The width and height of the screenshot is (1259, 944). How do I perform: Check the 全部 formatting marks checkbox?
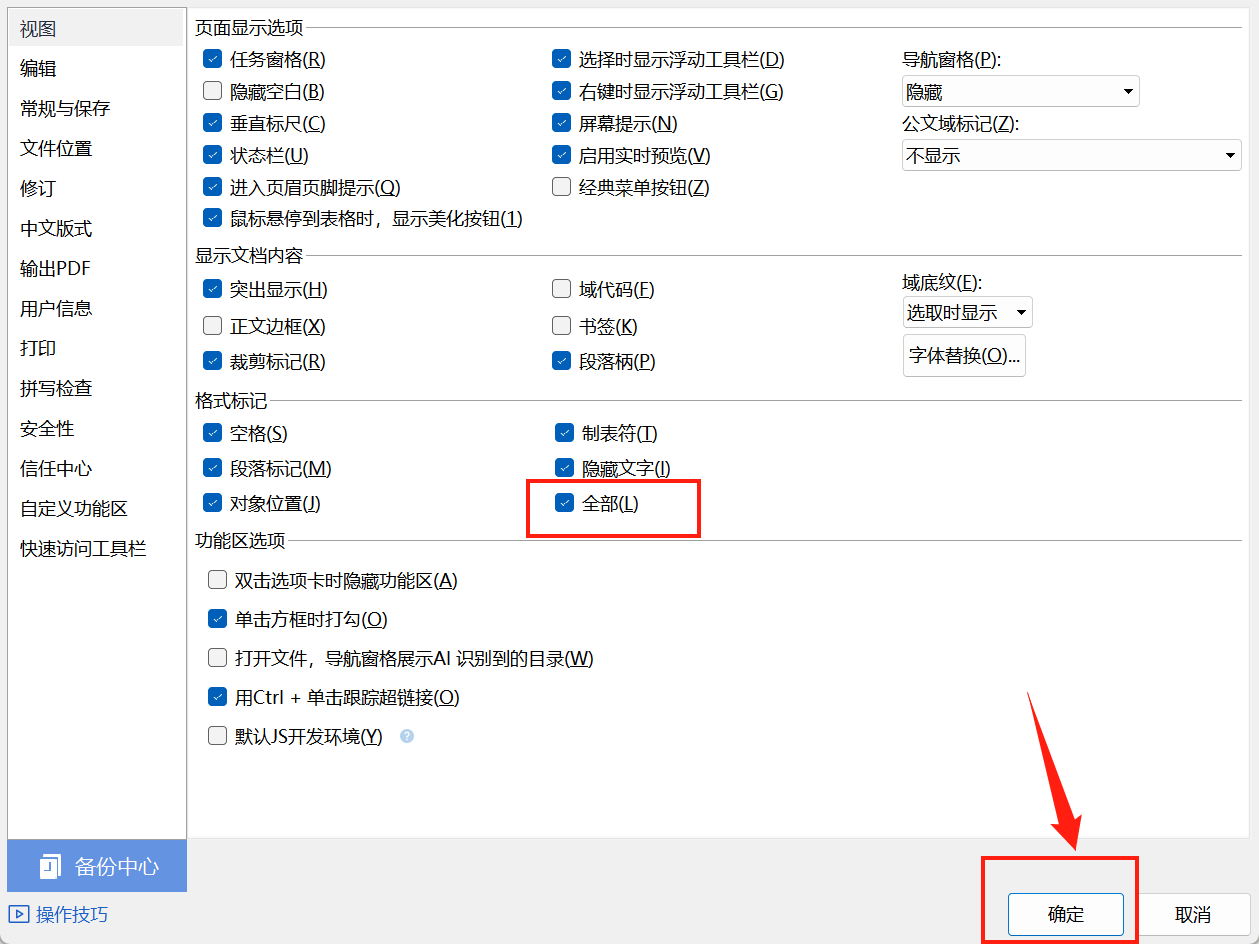[562, 503]
